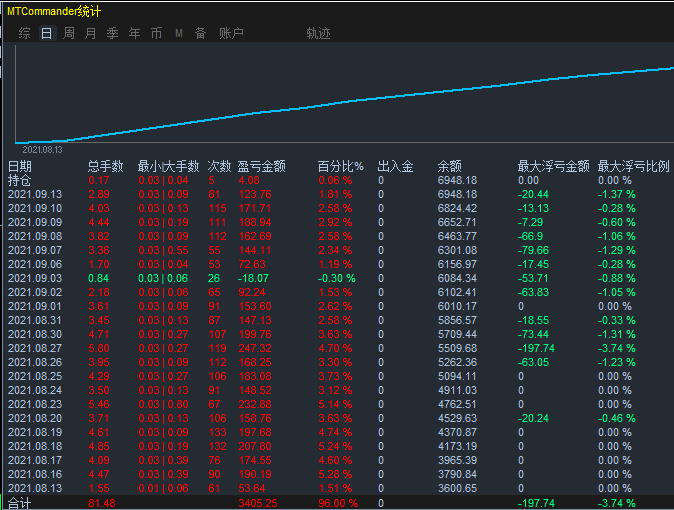
Task: Select the 2021.09.13 date row
Action: point(35,194)
